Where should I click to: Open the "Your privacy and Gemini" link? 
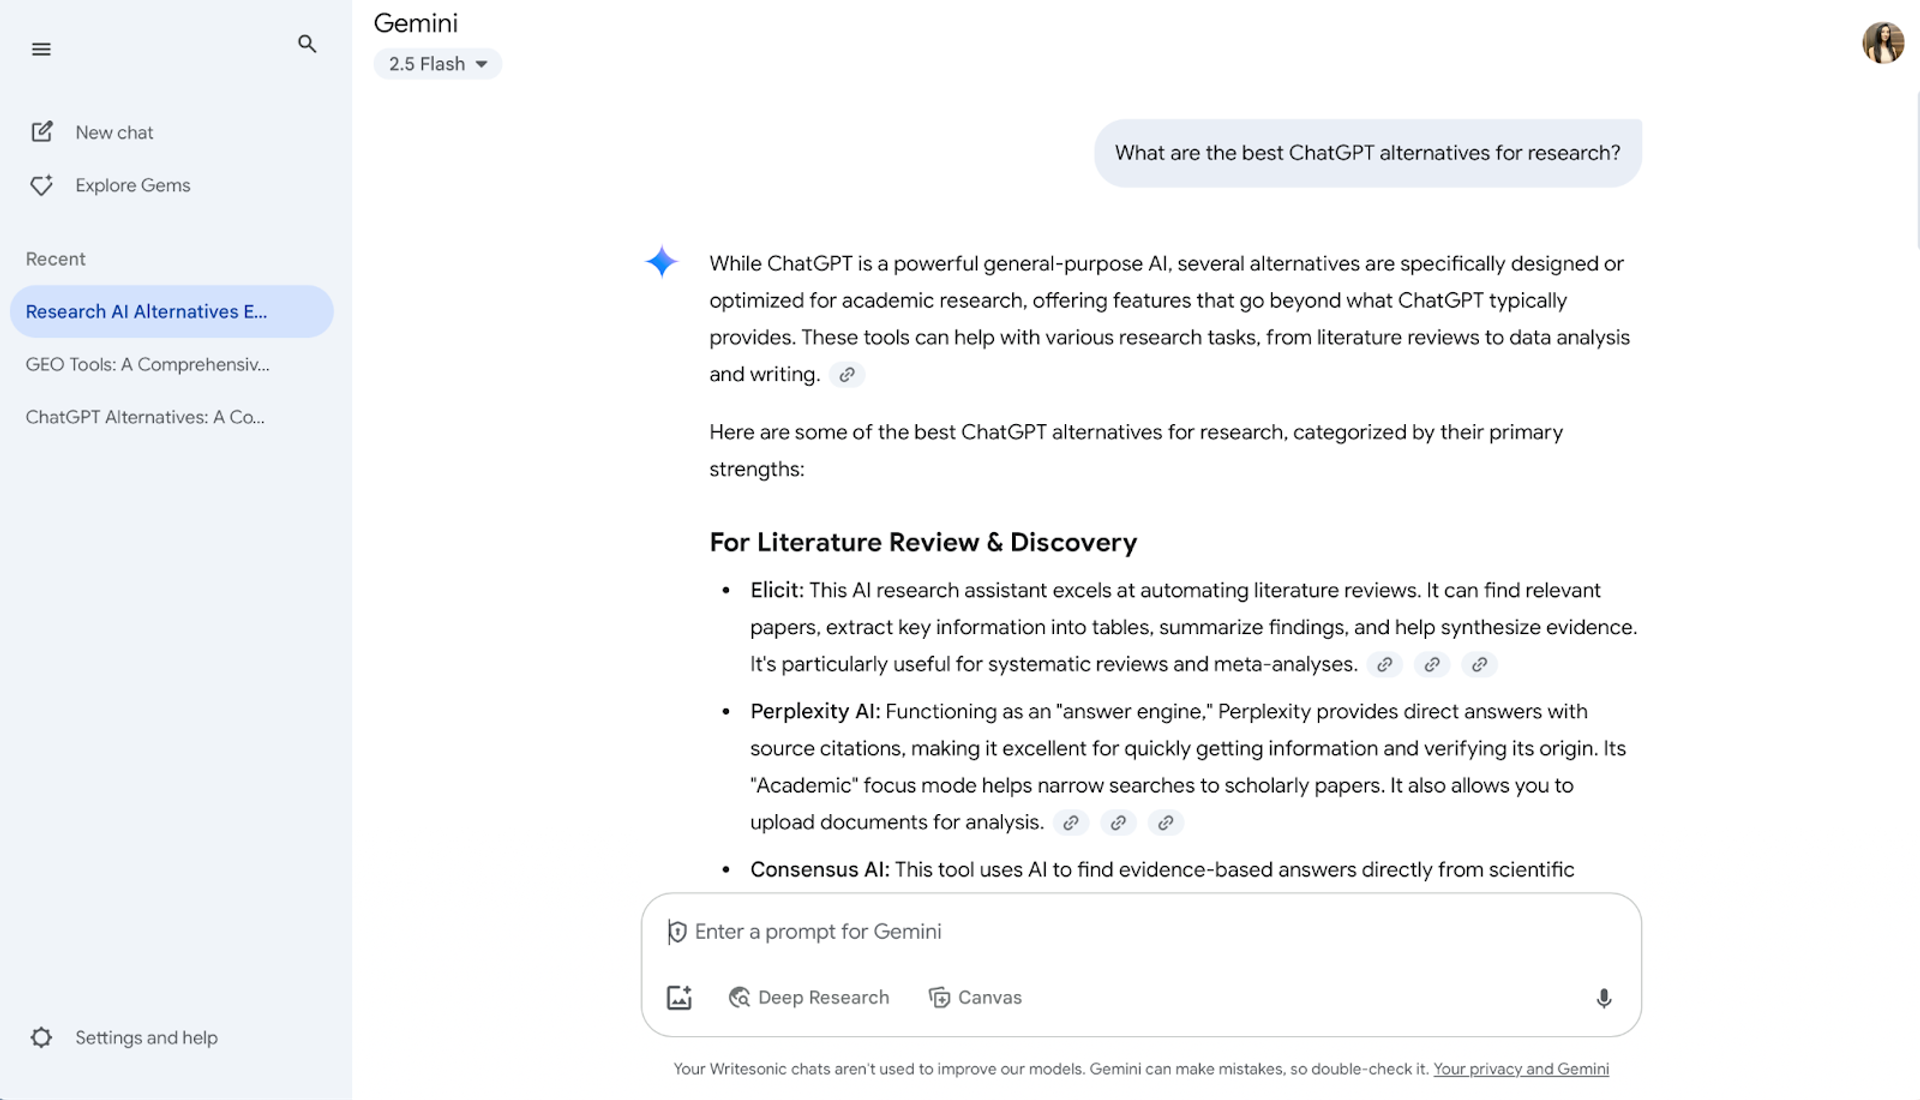pos(1521,1069)
